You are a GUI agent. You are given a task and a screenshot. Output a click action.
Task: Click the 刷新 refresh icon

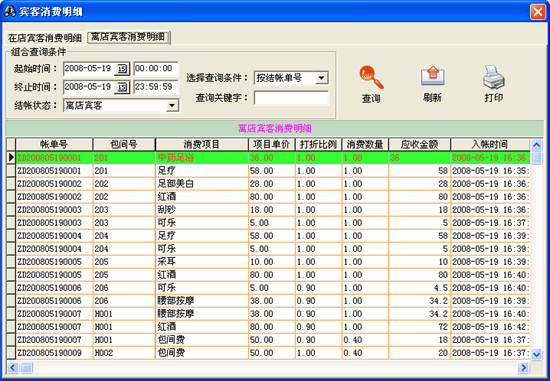tap(433, 76)
